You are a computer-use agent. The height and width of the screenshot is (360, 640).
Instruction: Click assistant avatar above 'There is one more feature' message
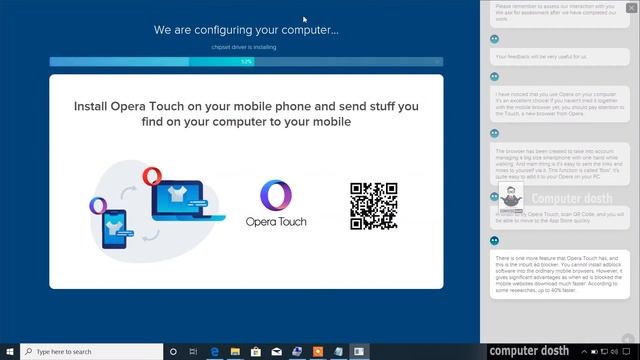pyautogui.click(x=494, y=240)
